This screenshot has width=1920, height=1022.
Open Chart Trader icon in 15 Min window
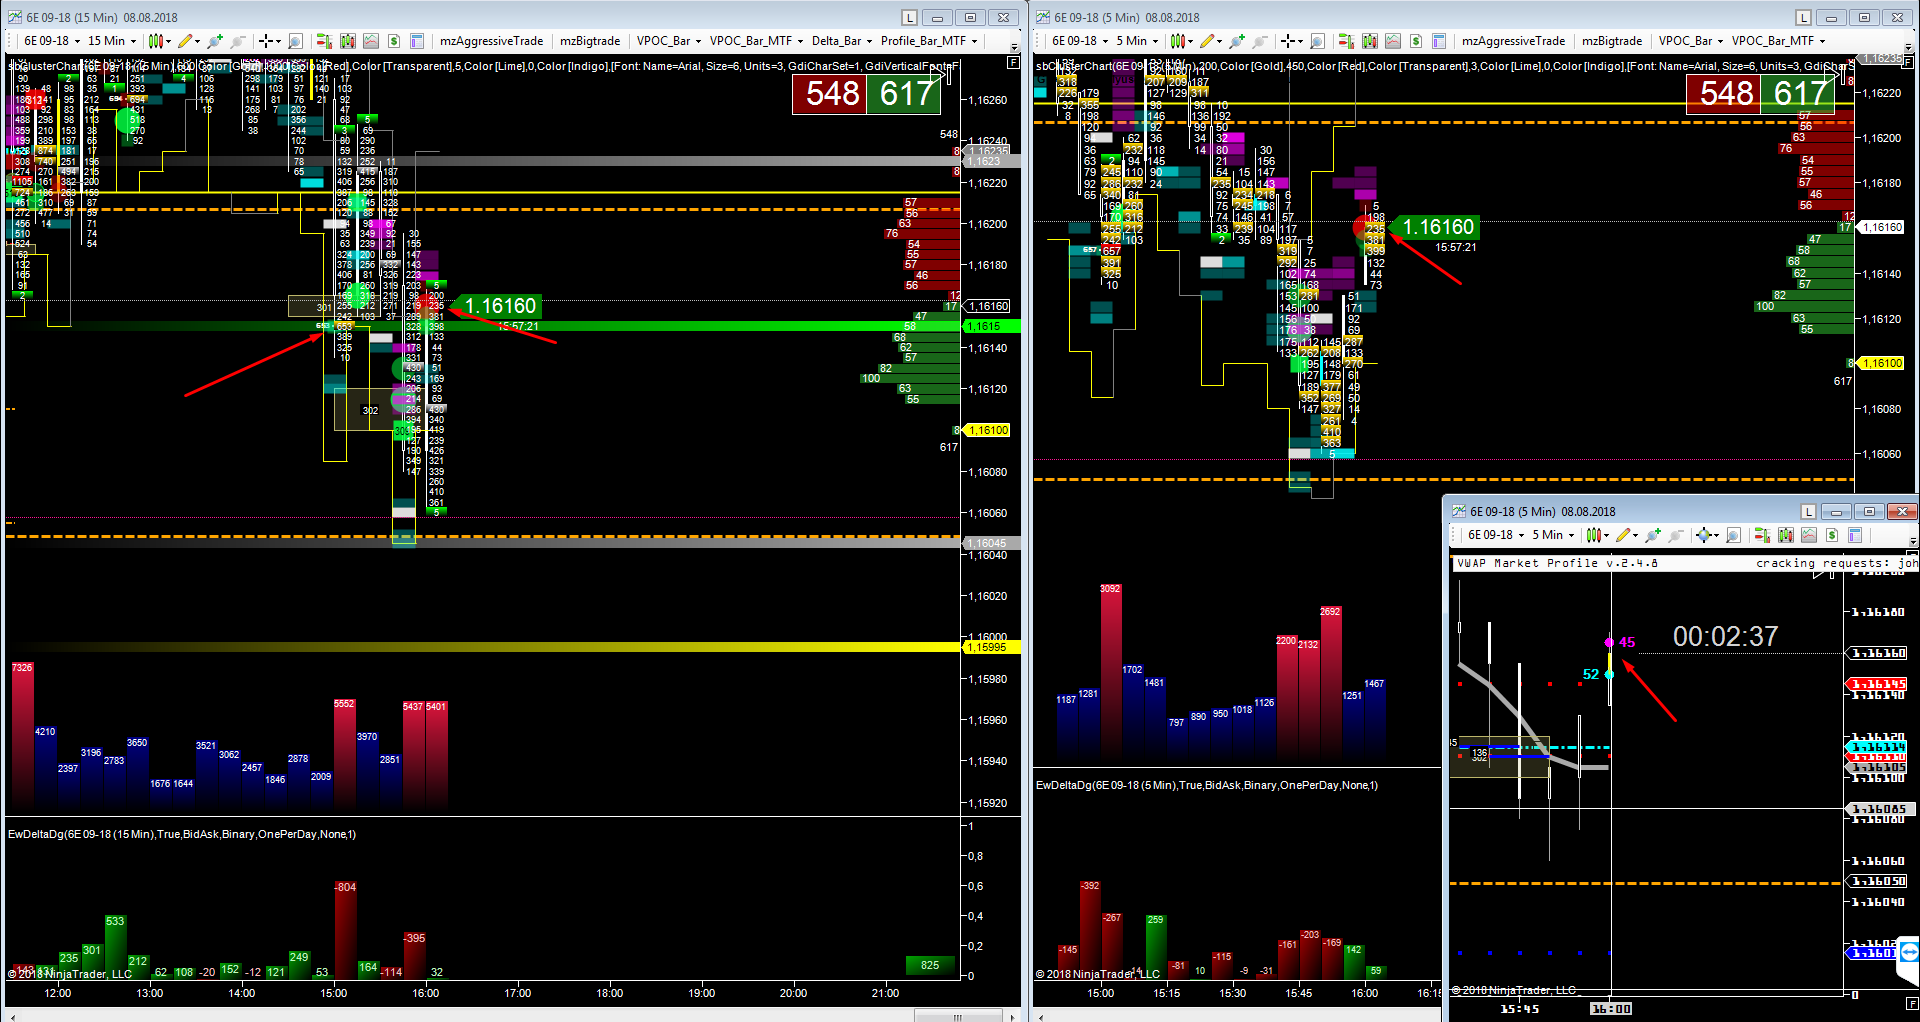(x=324, y=41)
